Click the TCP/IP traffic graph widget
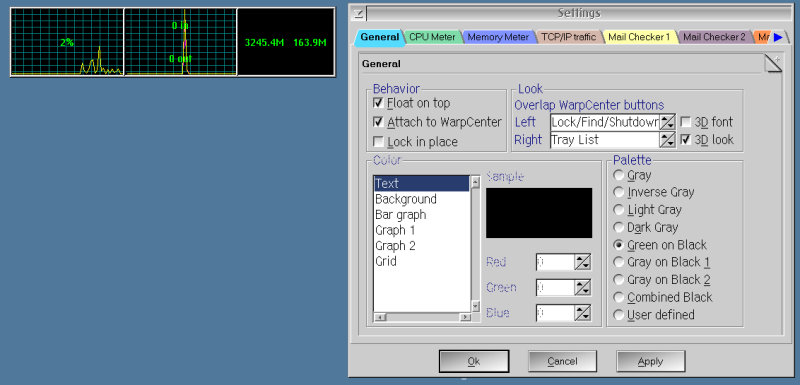 click(x=181, y=42)
